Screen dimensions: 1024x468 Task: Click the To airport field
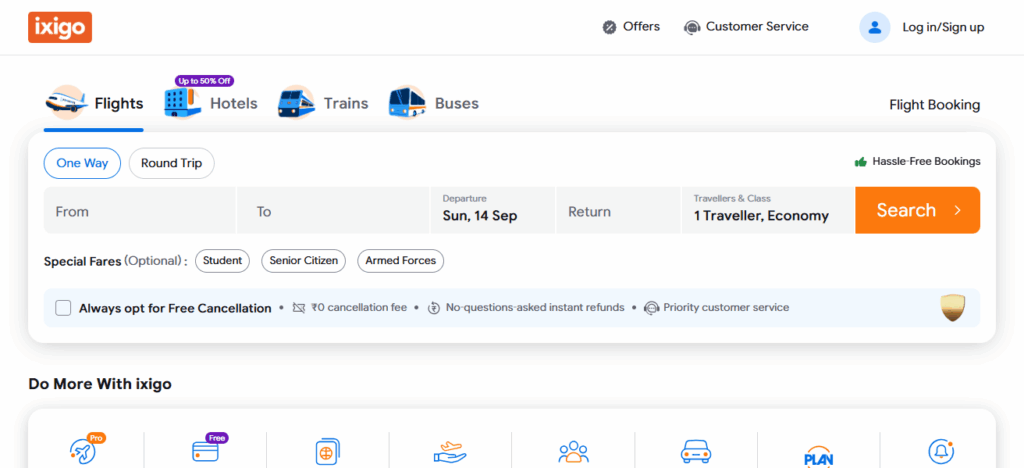click(333, 210)
